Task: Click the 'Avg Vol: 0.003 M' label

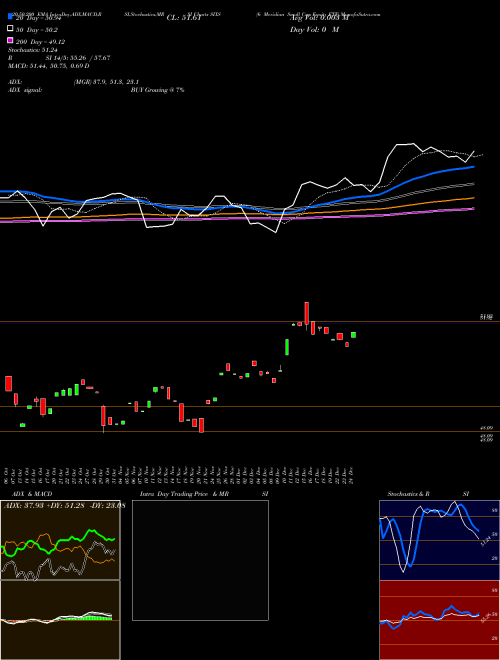Action: click(x=319, y=18)
